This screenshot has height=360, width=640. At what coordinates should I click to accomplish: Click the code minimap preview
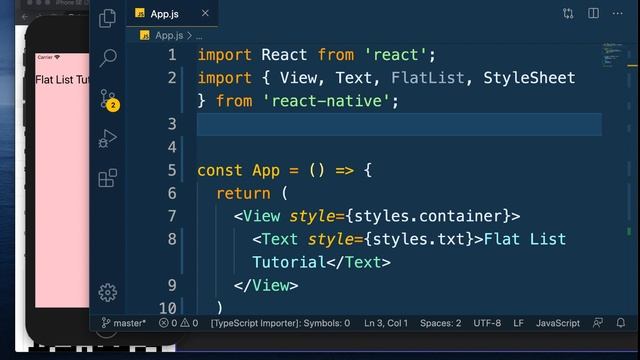(x=612, y=55)
